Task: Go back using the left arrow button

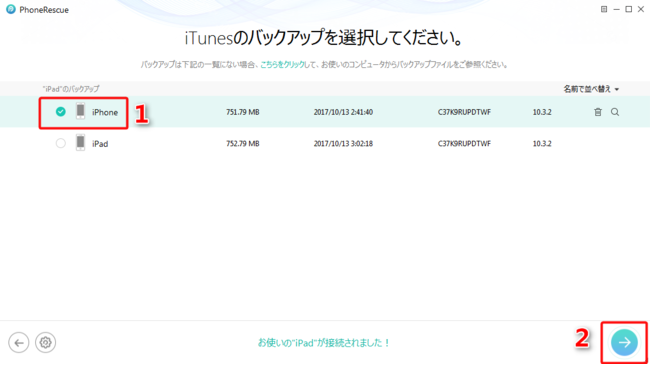Action: point(19,343)
